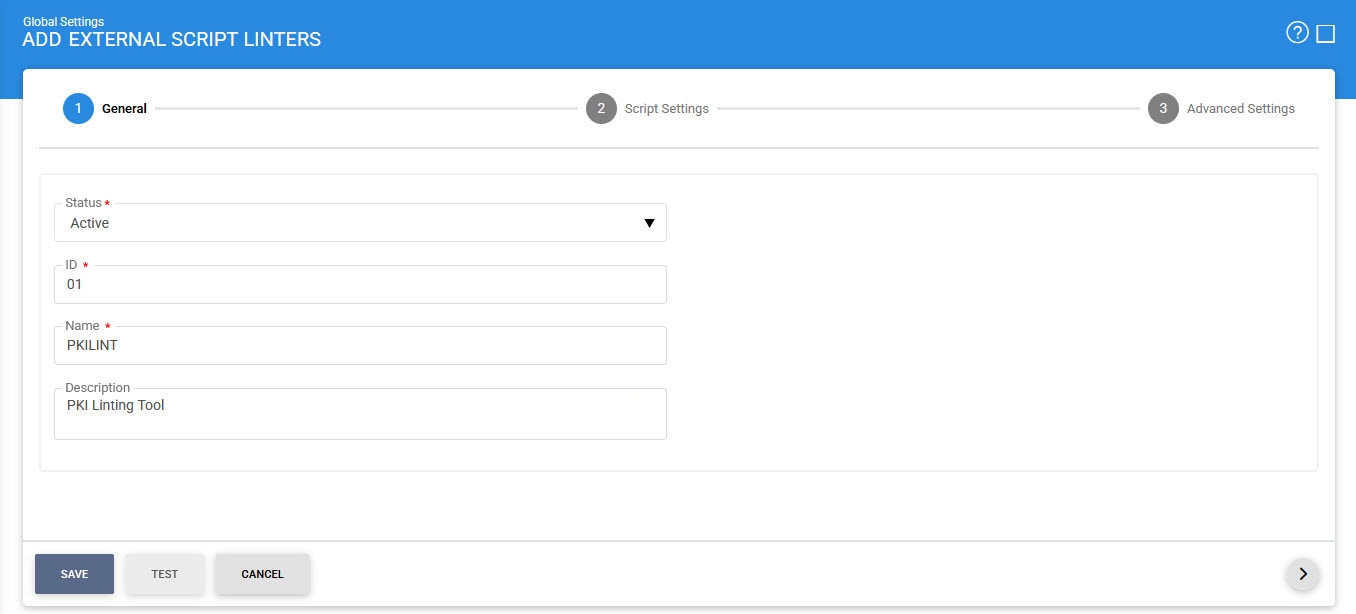This screenshot has width=1356, height=614.
Task: Click the Add External Script Linters title
Action: click(172, 40)
